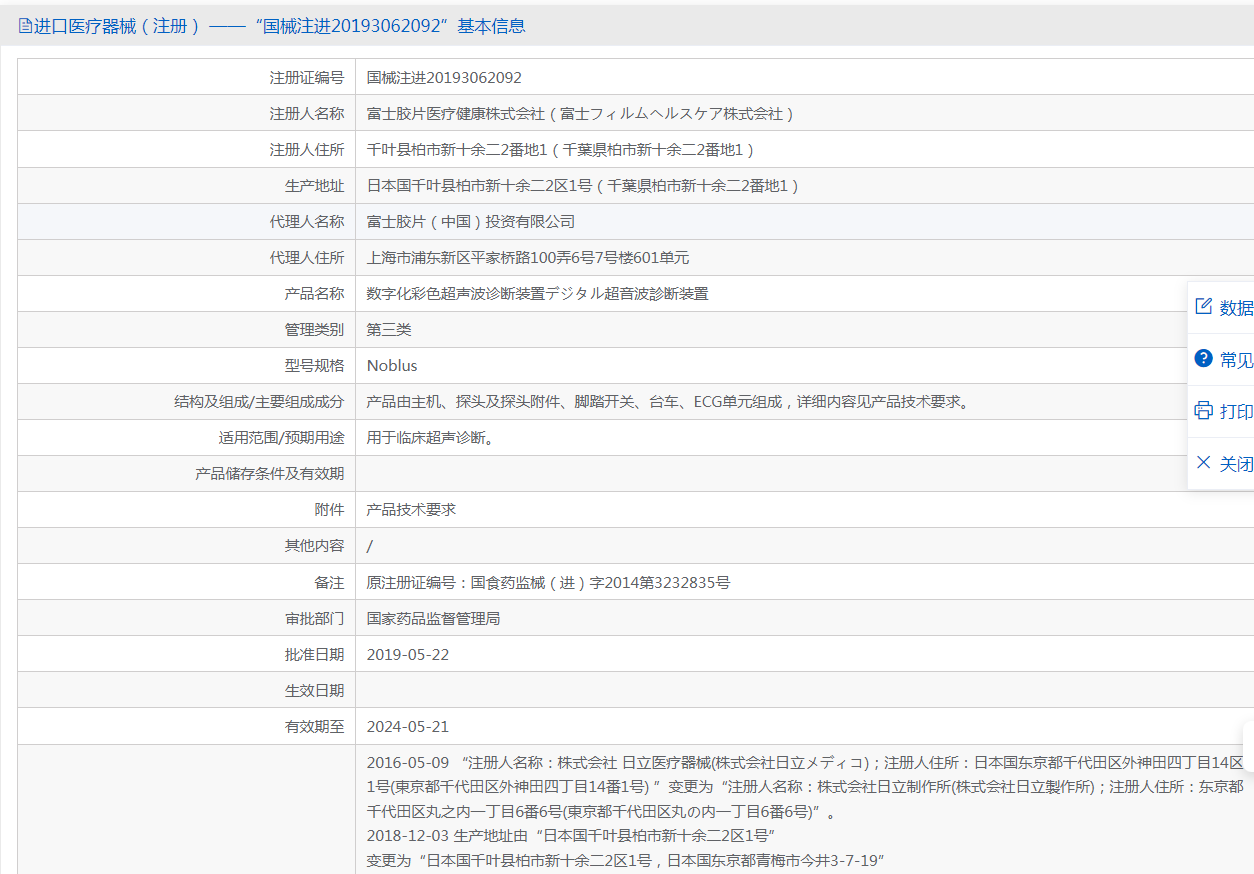
Task: Close the detail panel via 关闭
Action: pos(1221,464)
